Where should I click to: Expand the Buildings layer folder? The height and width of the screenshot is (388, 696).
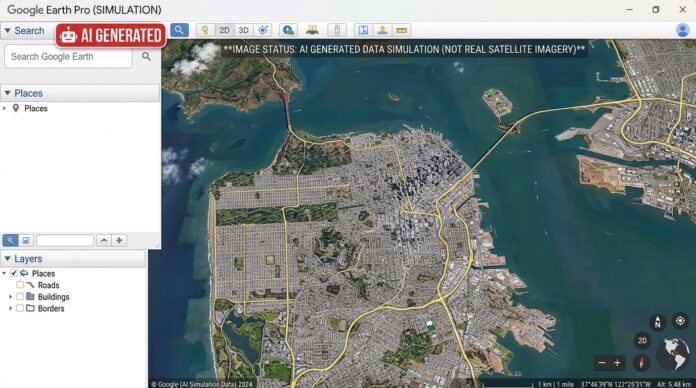coord(10,297)
